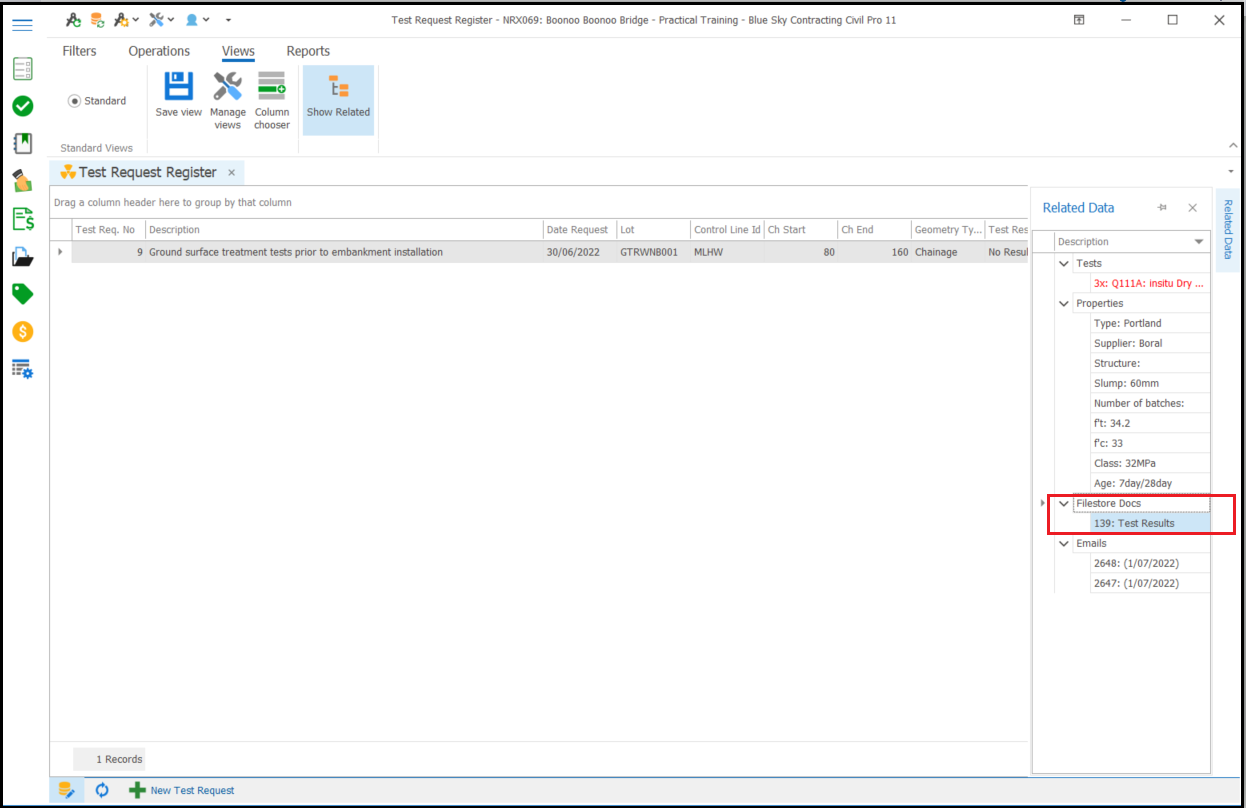Screen dimensions: 1246x808
Task: Click the green tag sidebar icon
Action: [22, 294]
